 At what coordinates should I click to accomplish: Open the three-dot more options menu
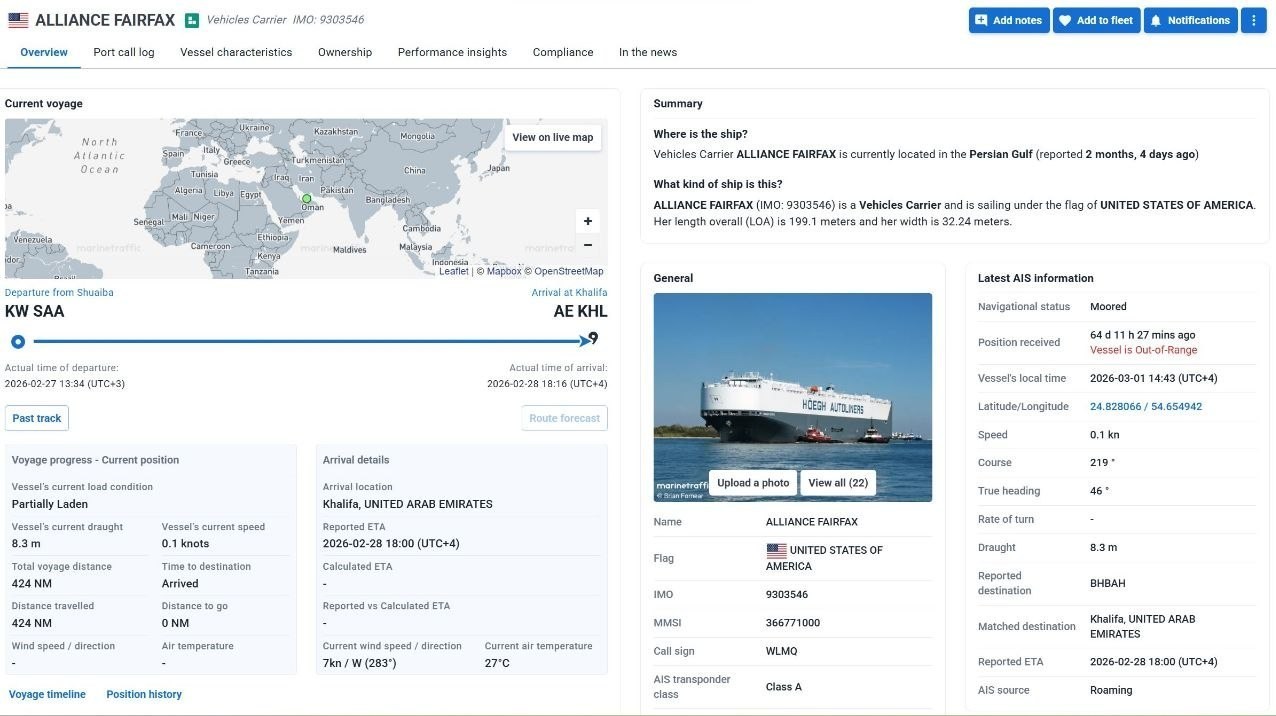point(1253,20)
